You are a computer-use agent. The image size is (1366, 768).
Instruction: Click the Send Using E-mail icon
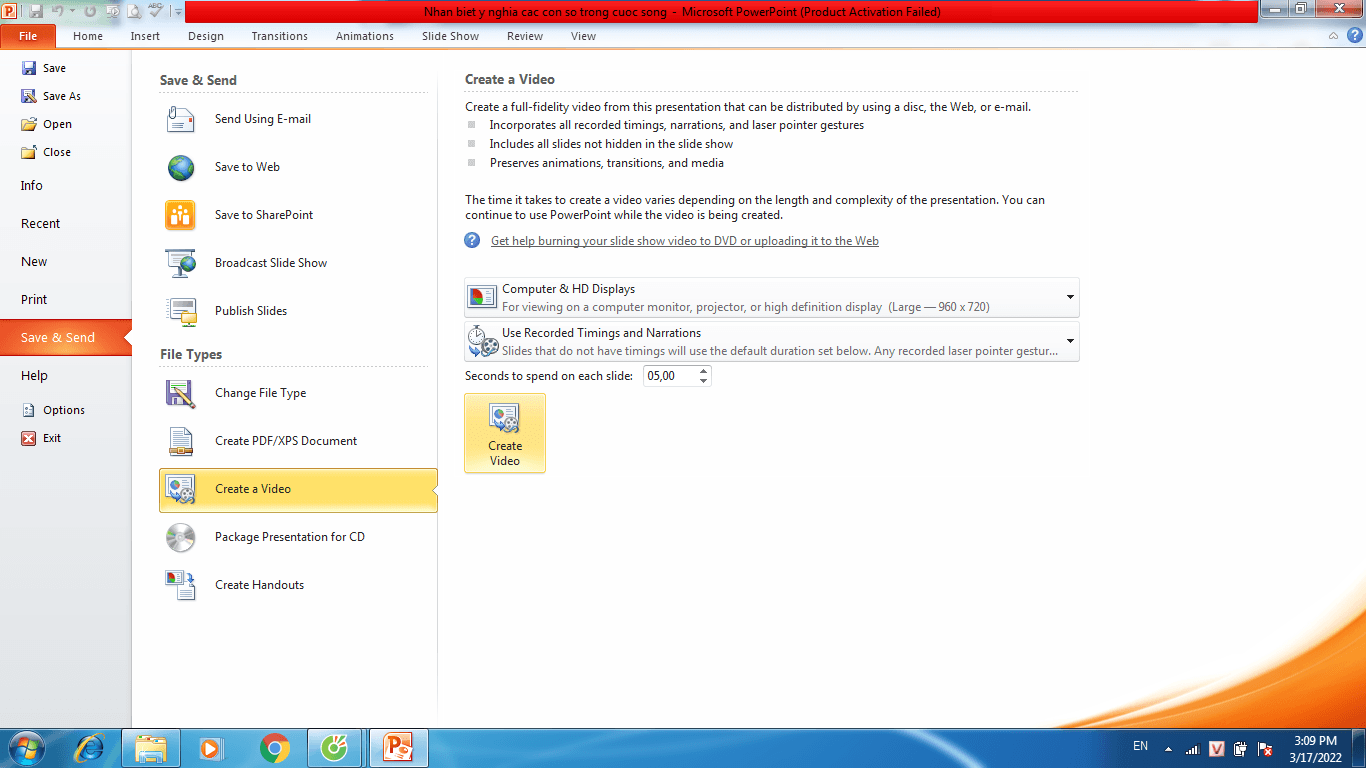[181, 119]
